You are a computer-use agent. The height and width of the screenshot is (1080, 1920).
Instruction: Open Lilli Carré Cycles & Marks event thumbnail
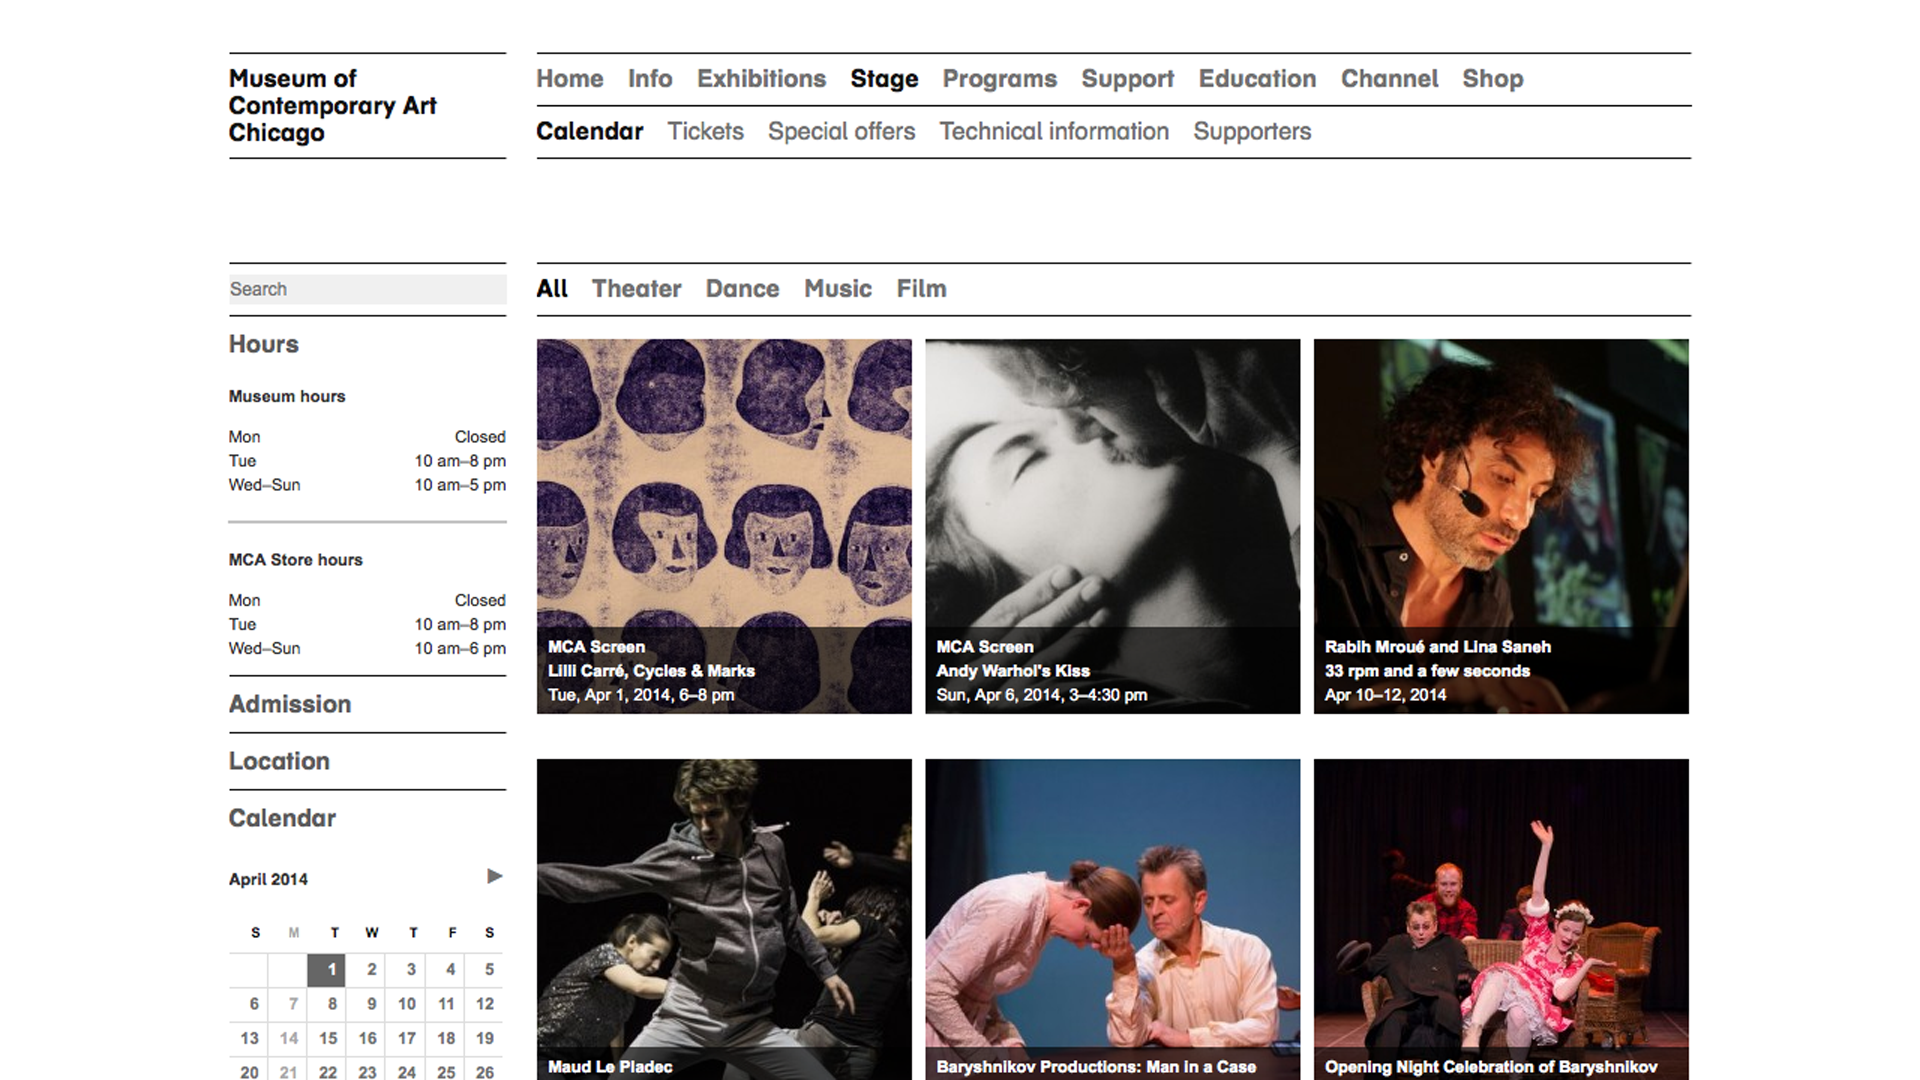tap(724, 526)
